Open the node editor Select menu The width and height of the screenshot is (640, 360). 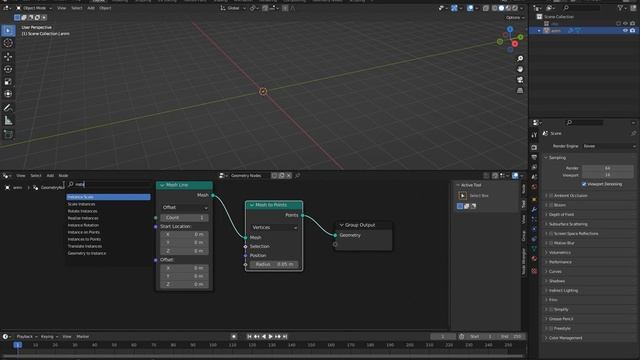[36, 176]
